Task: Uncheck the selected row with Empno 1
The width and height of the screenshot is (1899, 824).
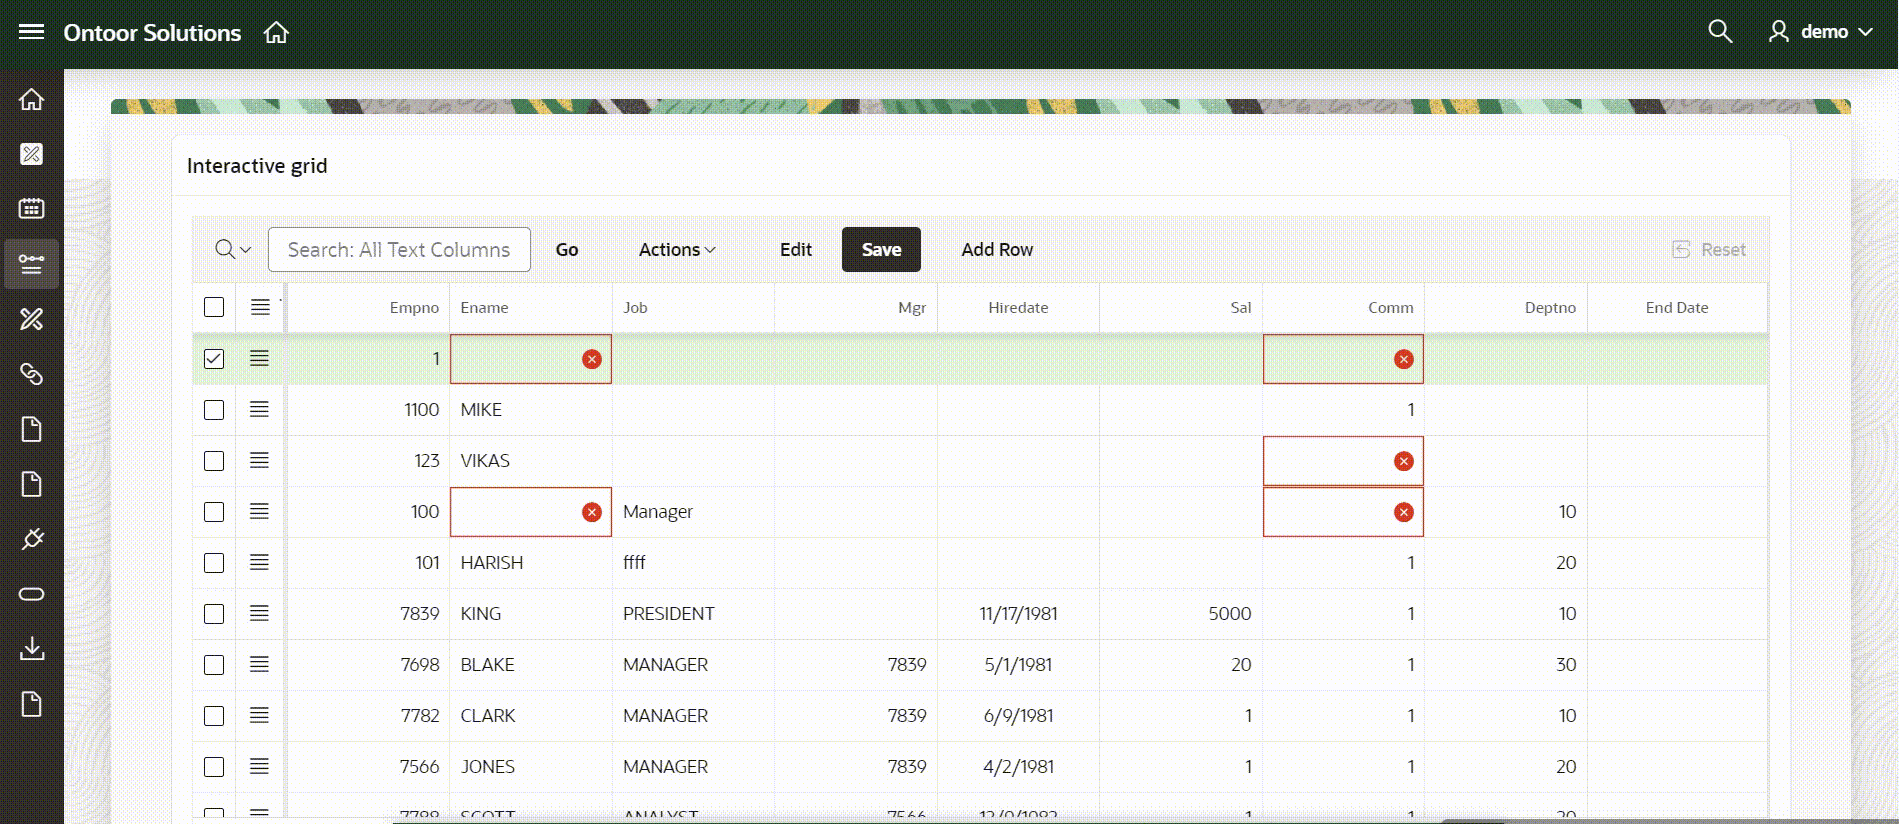Action: [214, 359]
